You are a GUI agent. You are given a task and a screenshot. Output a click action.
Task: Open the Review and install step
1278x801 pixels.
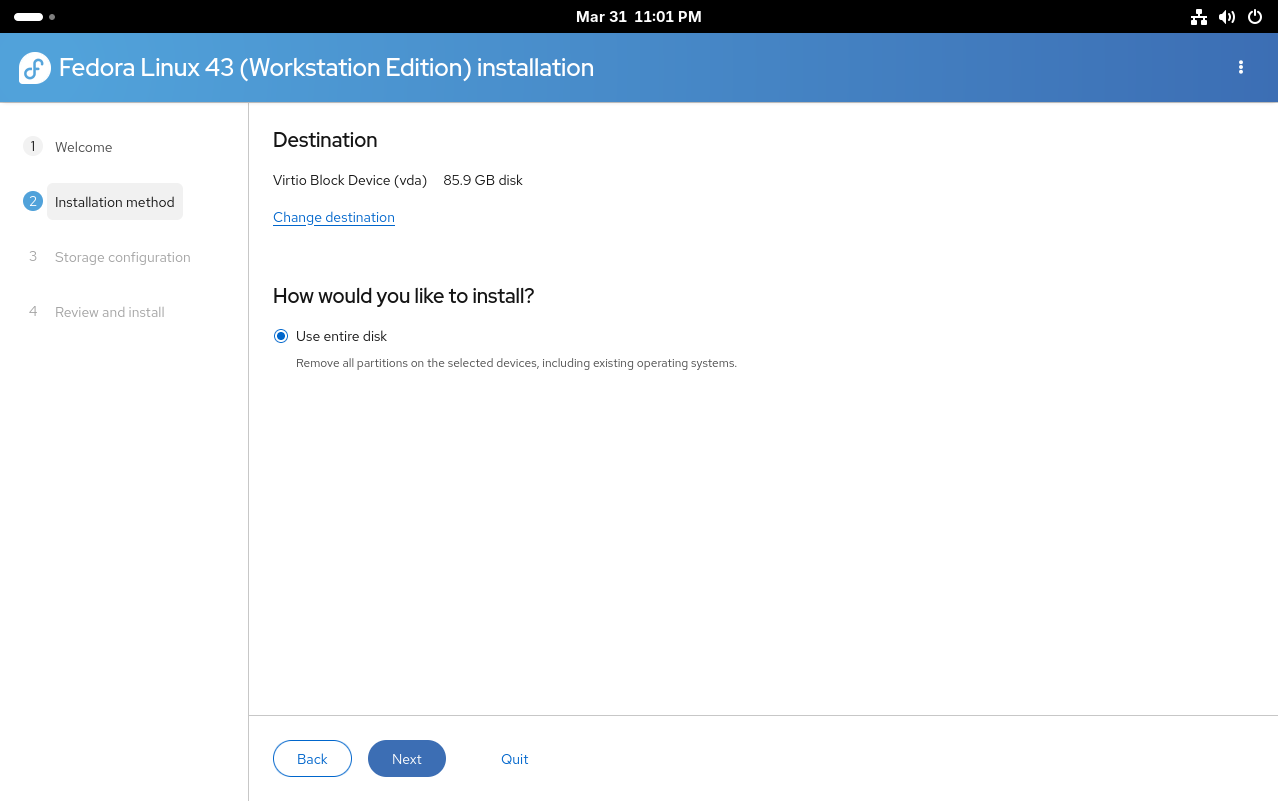110,312
